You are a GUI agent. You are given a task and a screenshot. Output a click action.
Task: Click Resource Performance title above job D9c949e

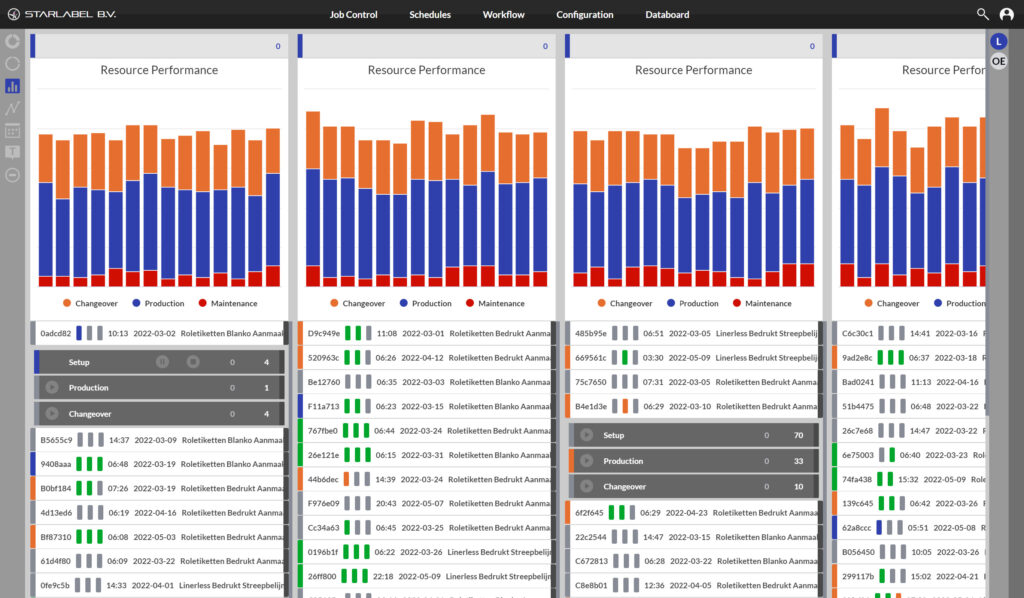426,70
